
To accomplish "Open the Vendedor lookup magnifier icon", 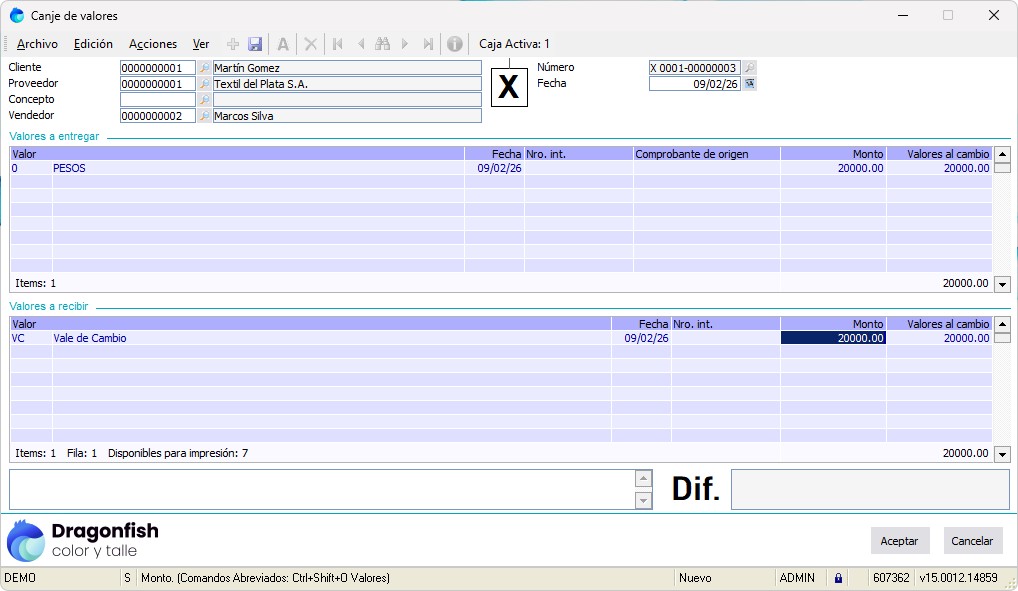I will point(205,116).
